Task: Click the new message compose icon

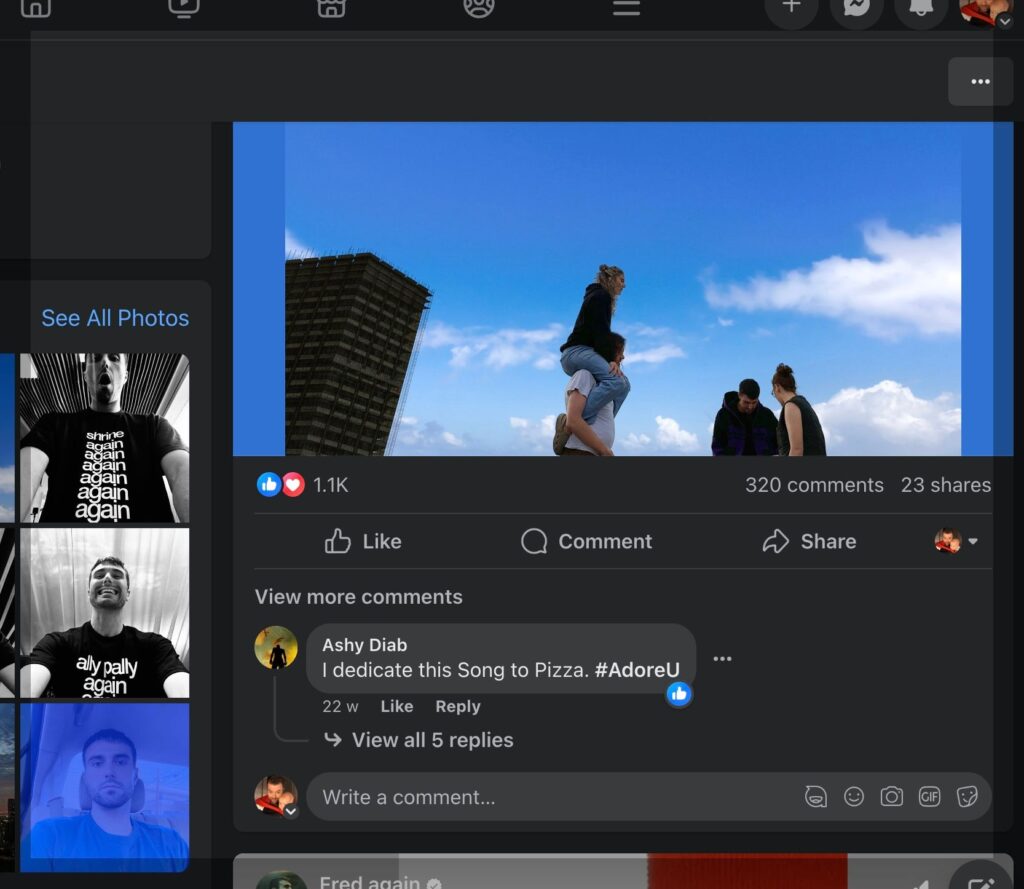Action: [x=980, y=880]
